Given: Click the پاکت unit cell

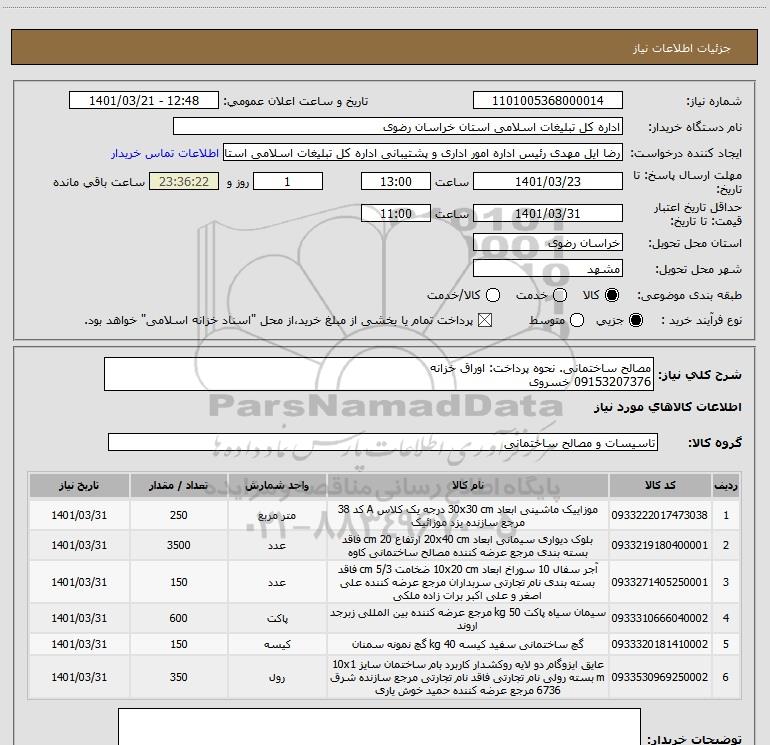Looking at the screenshot, I should coord(277,618).
